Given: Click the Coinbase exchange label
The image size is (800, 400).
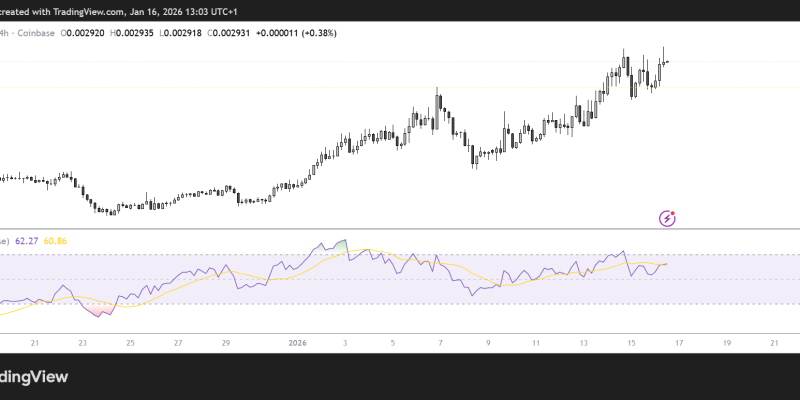Looking at the screenshot, I should [36, 33].
